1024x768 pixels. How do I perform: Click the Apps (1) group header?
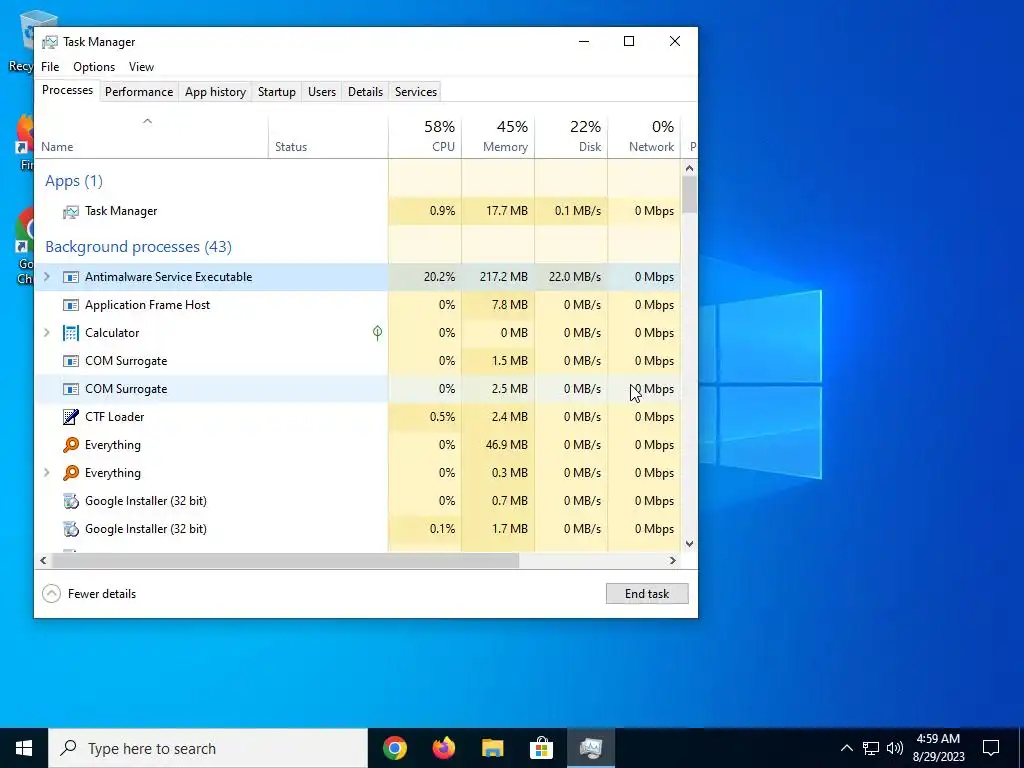(74, 181)
